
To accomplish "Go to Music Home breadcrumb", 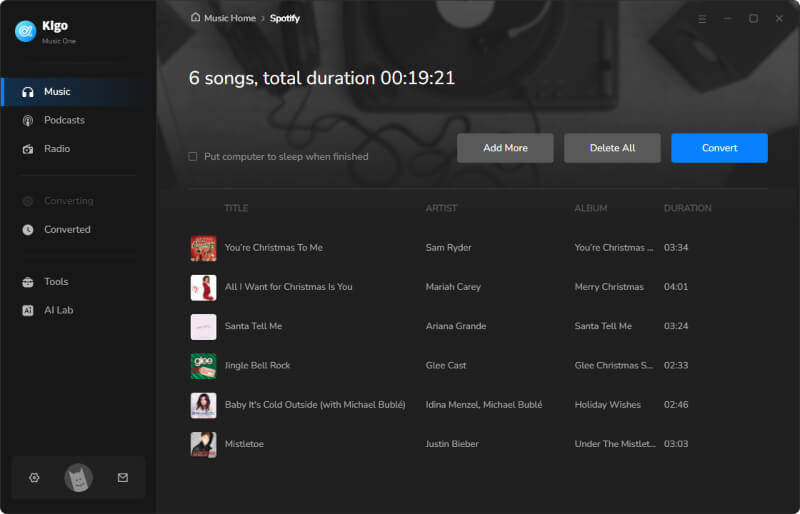I will tap(230, 18).
